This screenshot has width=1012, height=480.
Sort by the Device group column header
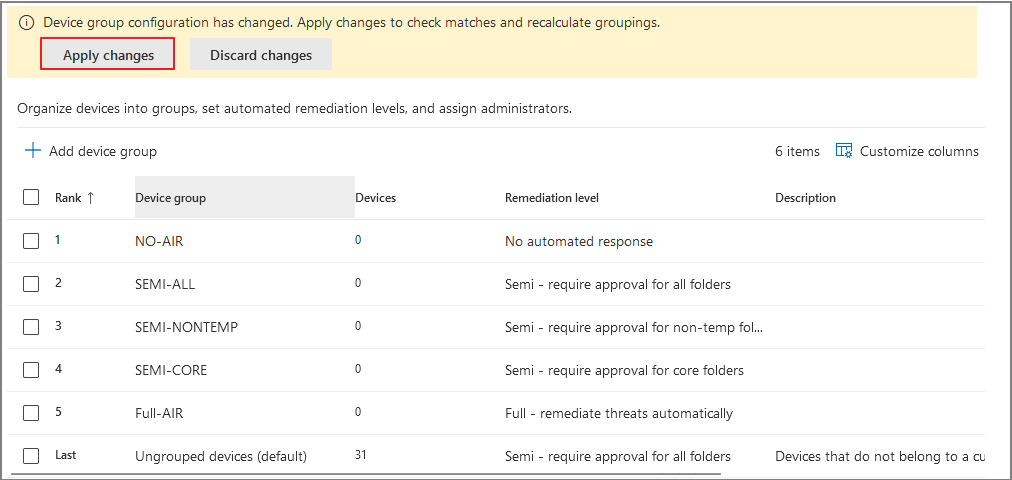(x=171, y=198)
